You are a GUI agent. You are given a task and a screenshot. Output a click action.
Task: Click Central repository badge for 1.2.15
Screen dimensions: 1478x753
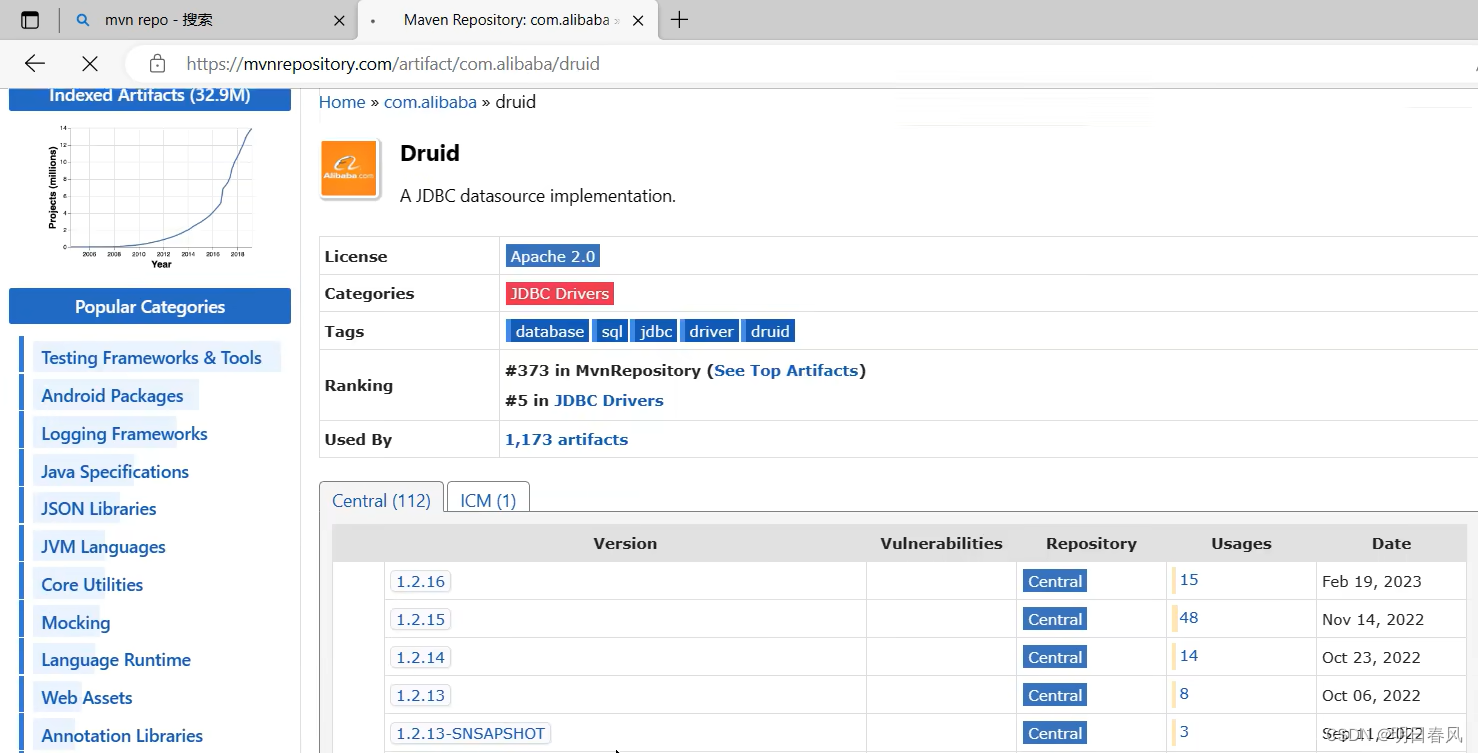[1055, 619]
